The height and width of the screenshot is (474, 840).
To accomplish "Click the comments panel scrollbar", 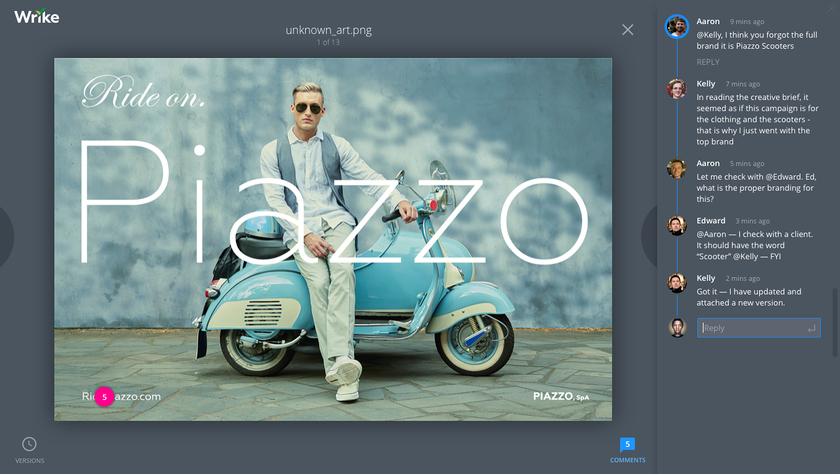I will point(836,320).
